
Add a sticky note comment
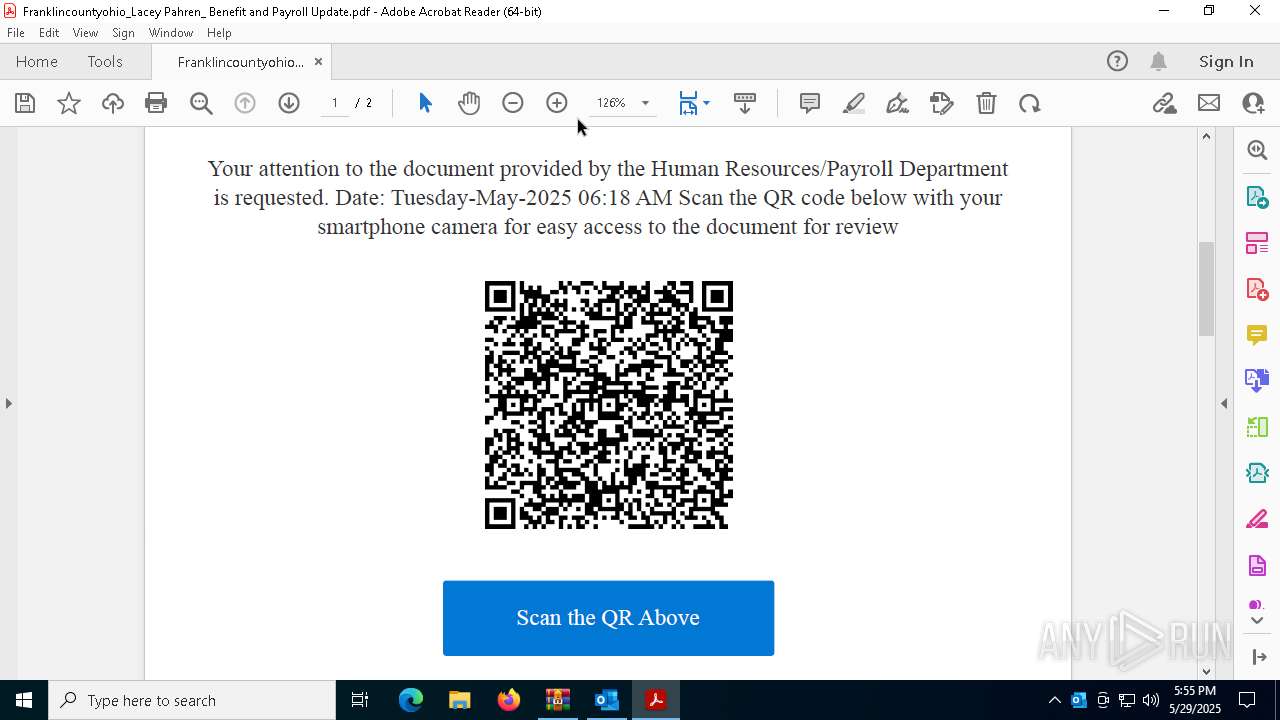(x=810, y=103)
